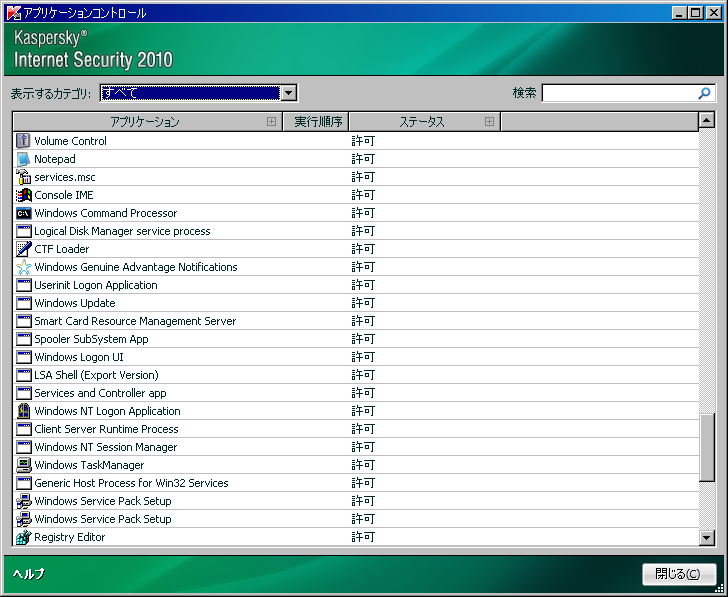Viewport: 728px width, 597px height.
Task: Click the Client Server Runtime Process icon
Action: click(x=23, y=429)
